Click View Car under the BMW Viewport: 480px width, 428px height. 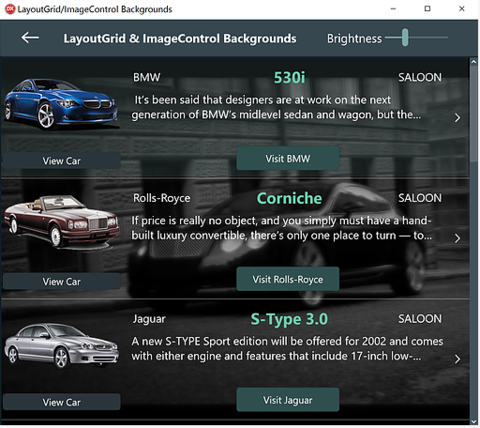(62, 161)
